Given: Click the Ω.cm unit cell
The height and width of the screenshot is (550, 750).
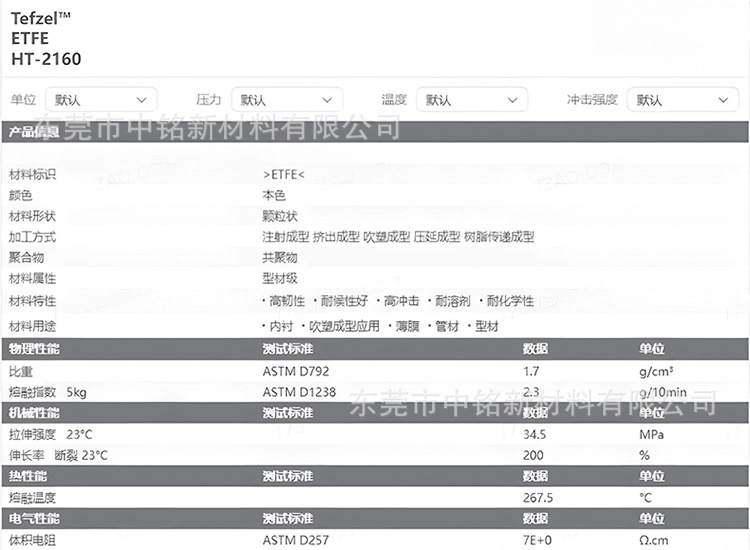Looking at the screenshot, I should tap(654, 541).
